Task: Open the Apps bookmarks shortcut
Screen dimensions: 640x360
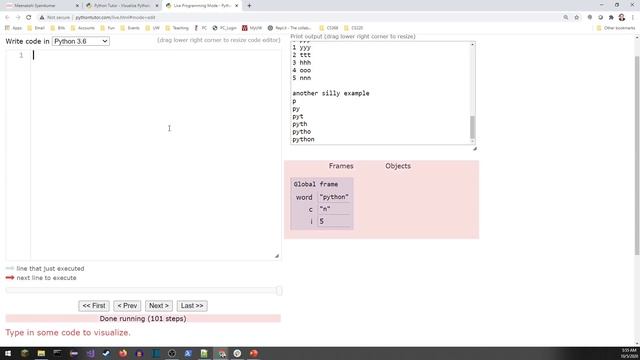Action: (13, 28)
